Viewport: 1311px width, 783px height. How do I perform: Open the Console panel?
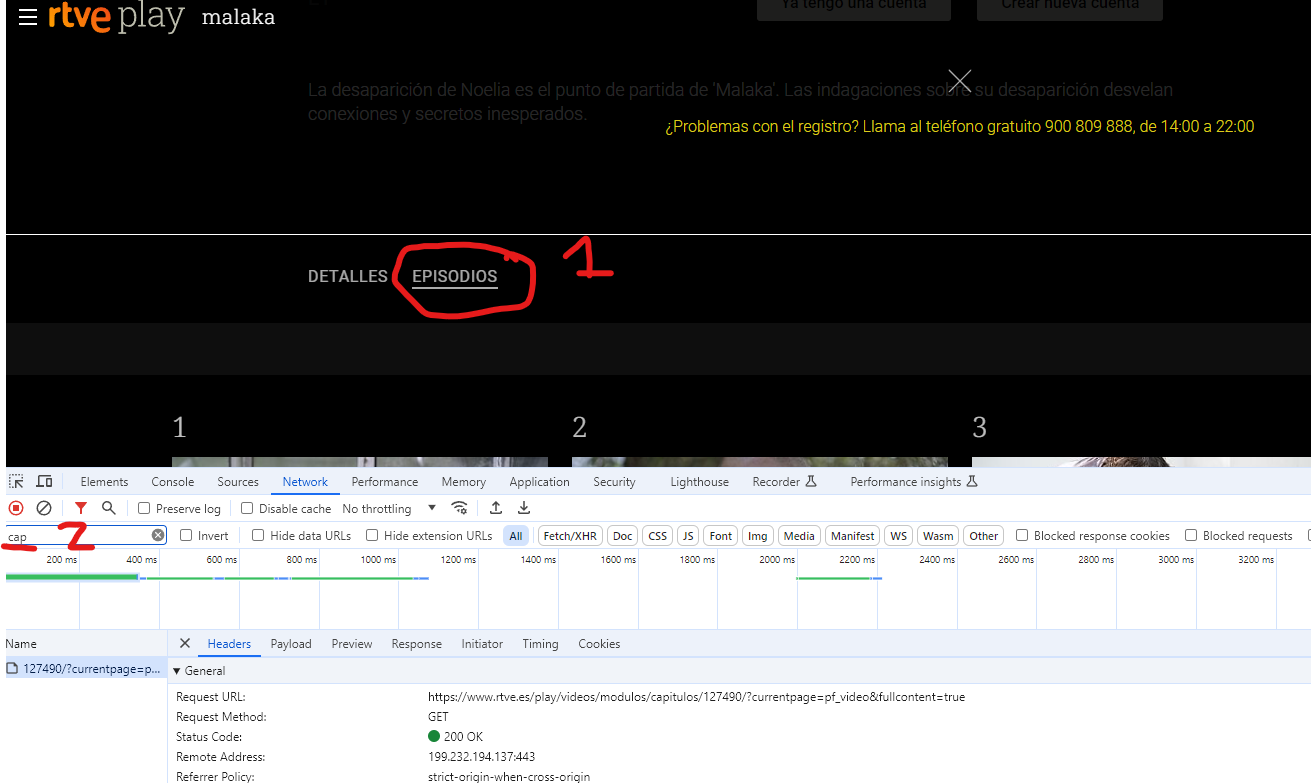pyautogui.click(x=173, y=482)
